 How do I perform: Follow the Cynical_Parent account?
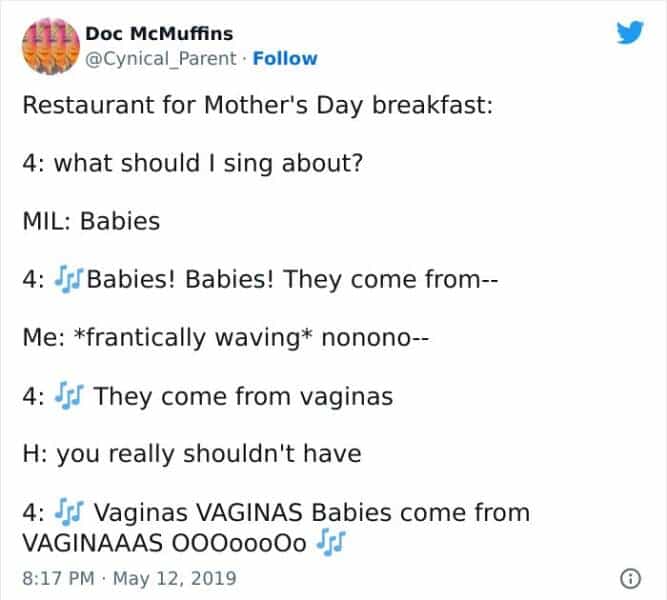(285, 58)
